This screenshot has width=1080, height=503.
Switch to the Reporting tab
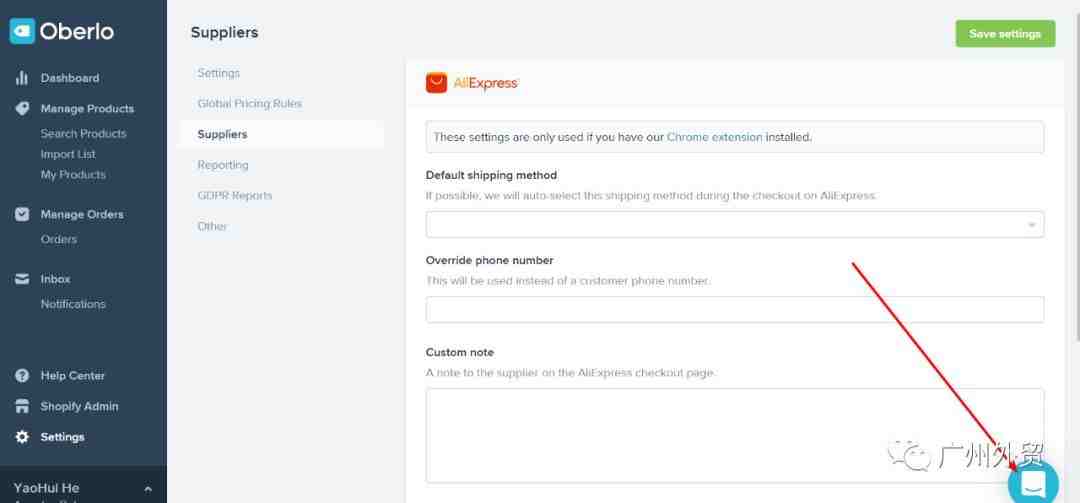tap(222, 165)
